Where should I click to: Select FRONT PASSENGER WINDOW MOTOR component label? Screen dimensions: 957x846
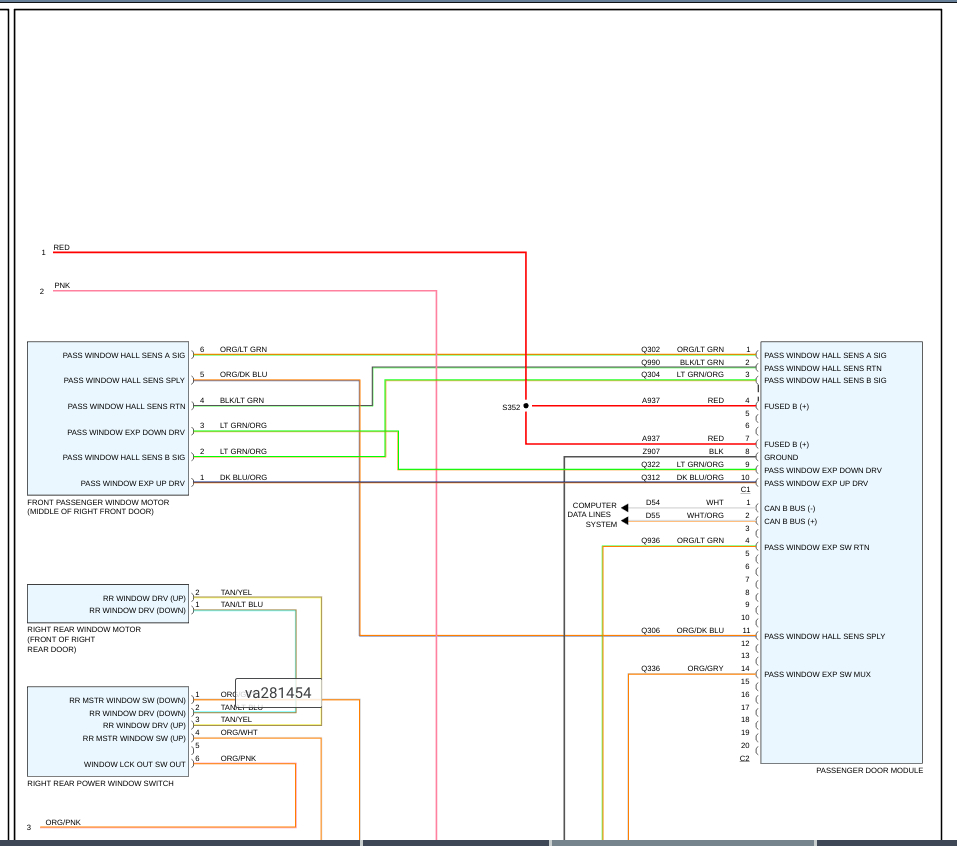[98, 507]
